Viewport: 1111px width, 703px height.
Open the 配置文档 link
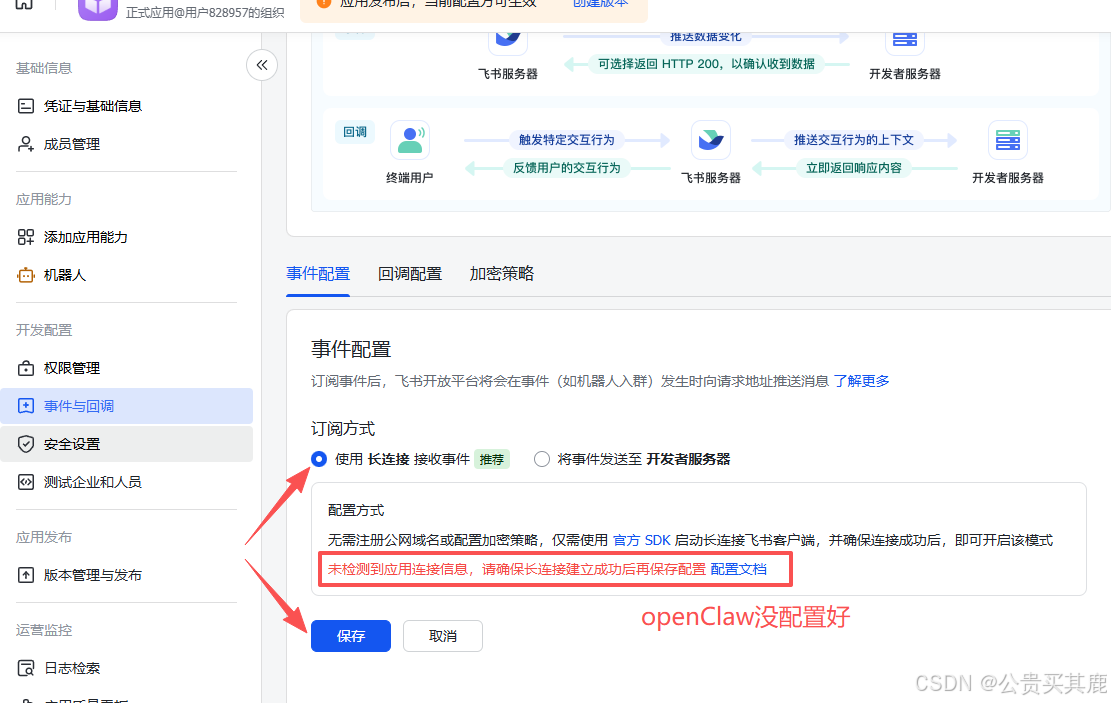738,569
